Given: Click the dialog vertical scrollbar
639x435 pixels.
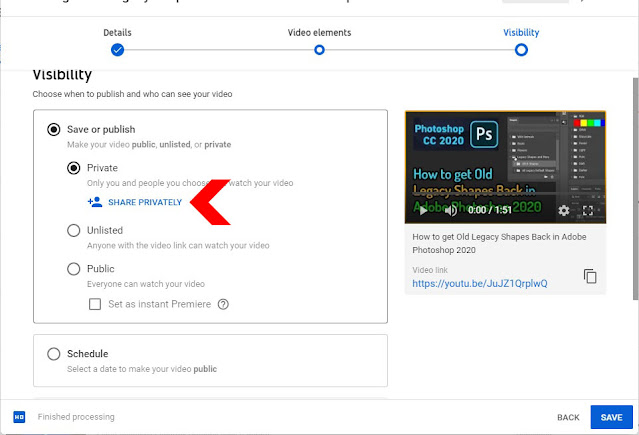Looking at the screenshot, I should point(635,189).
